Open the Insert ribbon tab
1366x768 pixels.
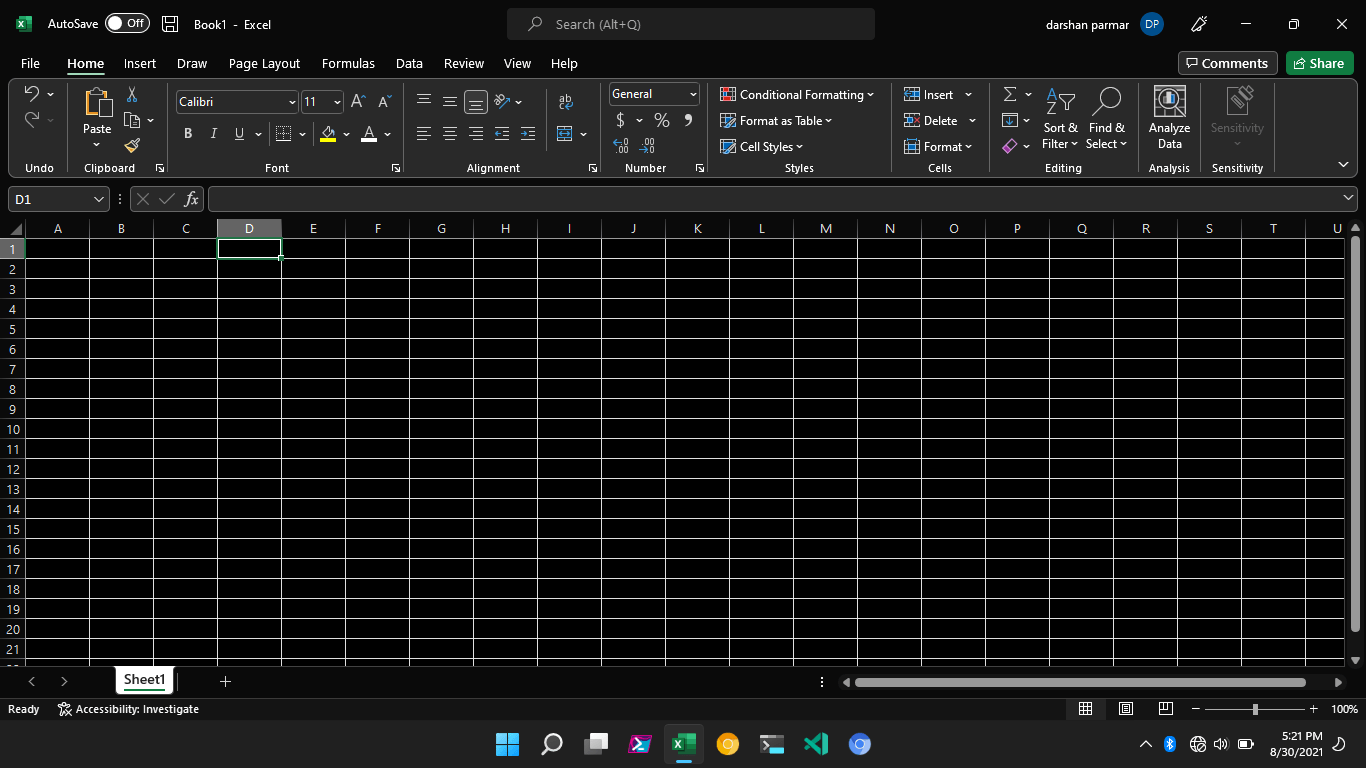coord(139,63)
